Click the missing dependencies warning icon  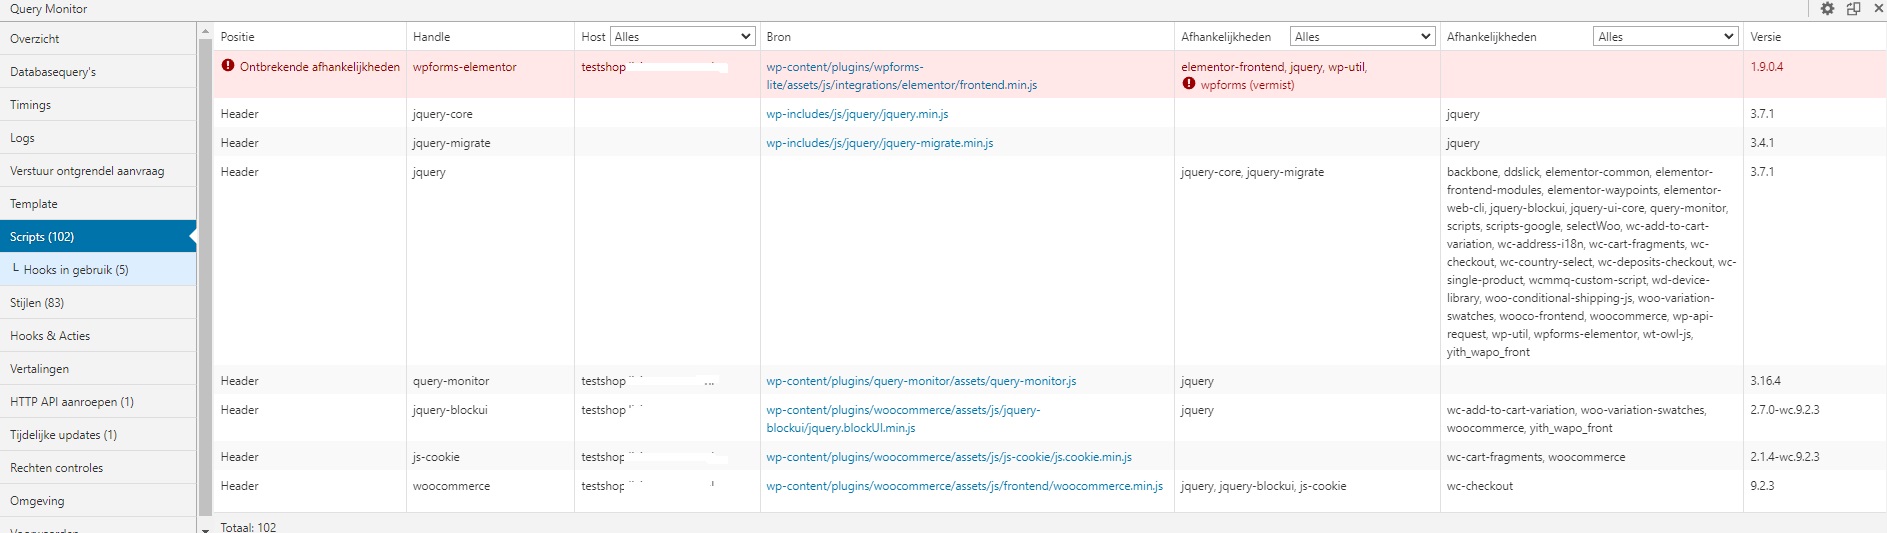[228, 66]
